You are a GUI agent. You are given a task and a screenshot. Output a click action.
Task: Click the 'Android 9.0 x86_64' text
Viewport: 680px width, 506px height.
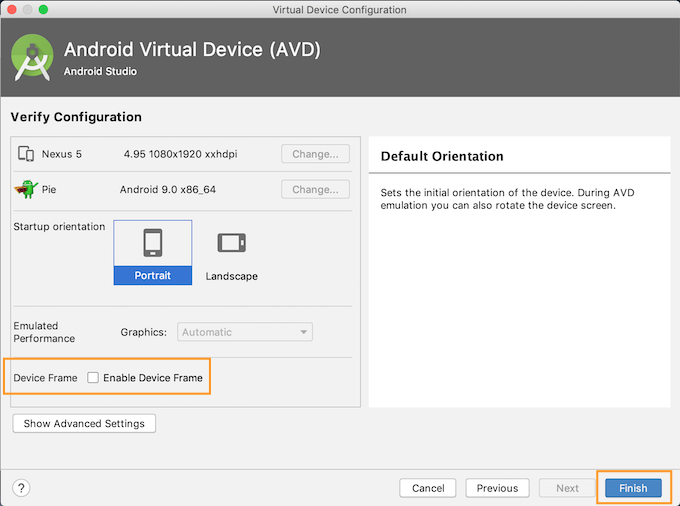(168, 189)
